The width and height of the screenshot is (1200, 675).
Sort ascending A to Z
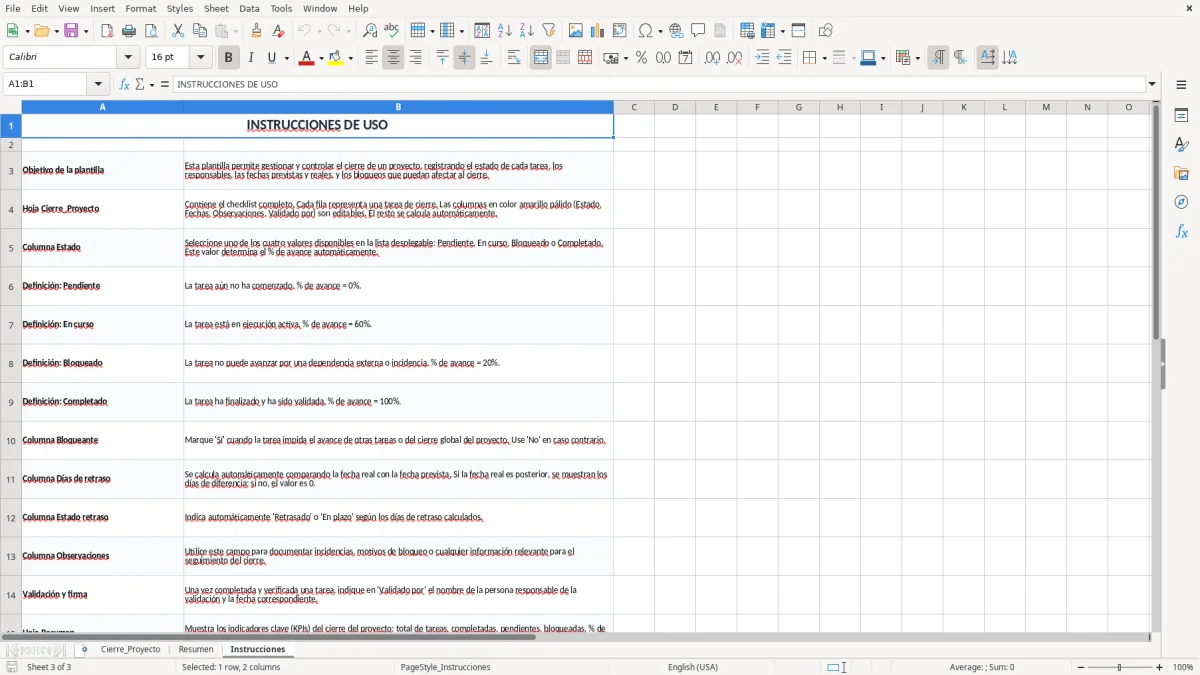pyautogui.click(x=505, y=31)
